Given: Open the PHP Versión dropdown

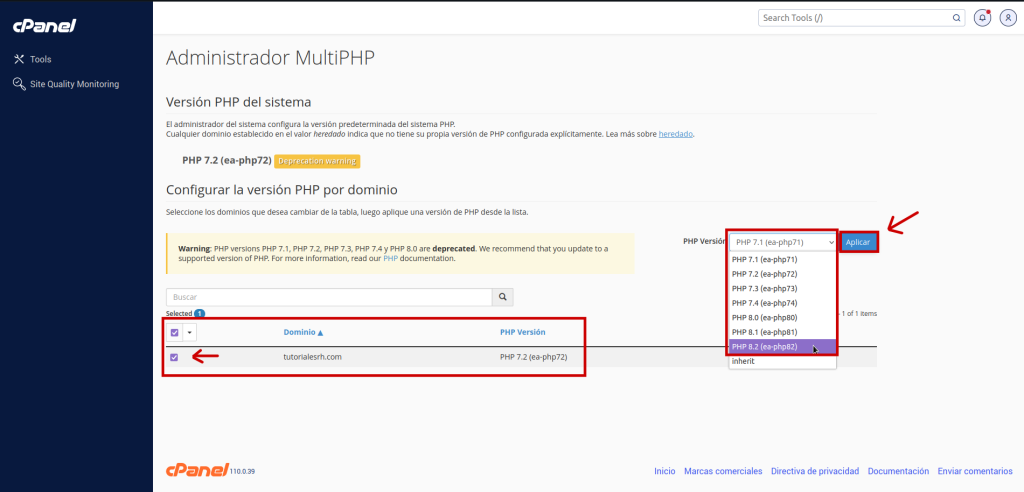Looking at the screenshot, I should [x=781, y=242].
